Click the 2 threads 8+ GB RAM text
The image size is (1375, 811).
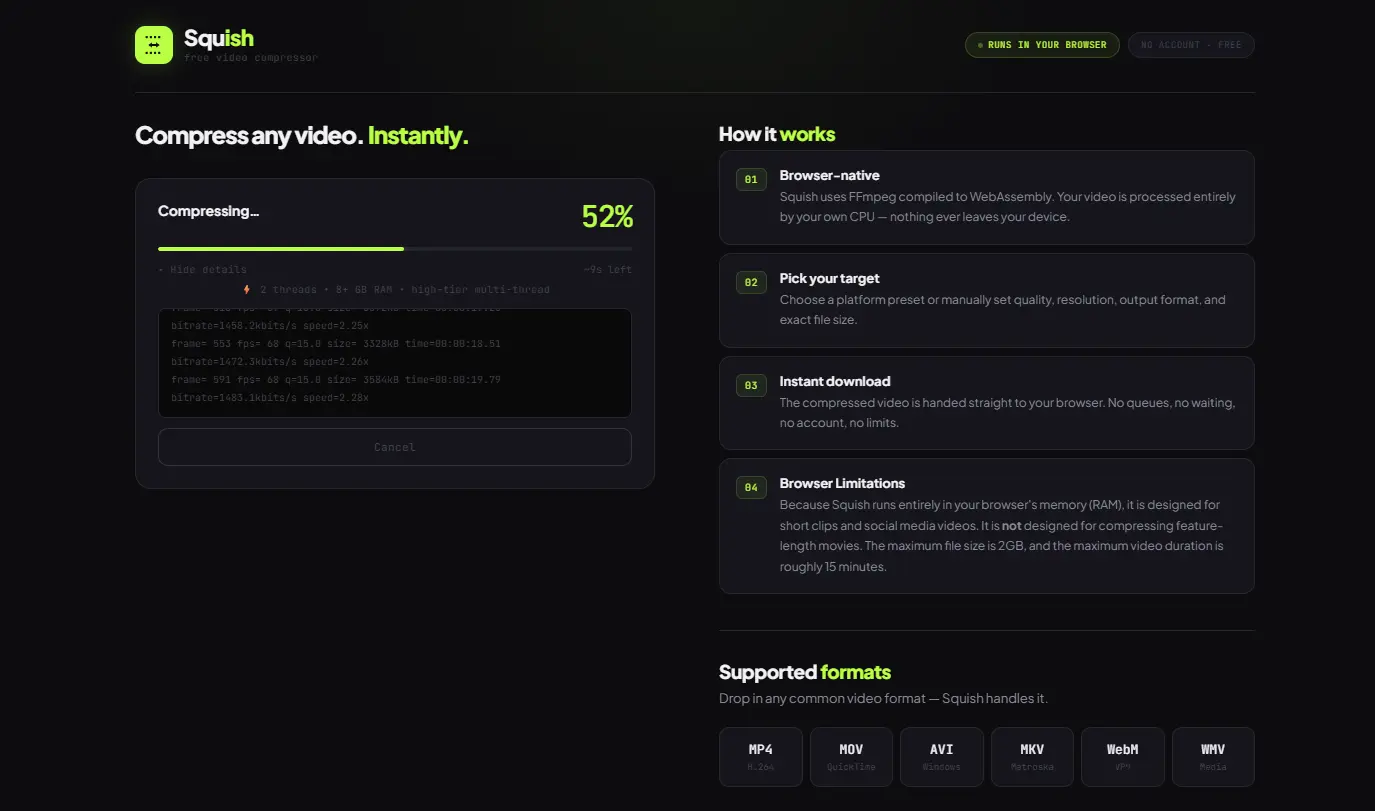point(404,289)
